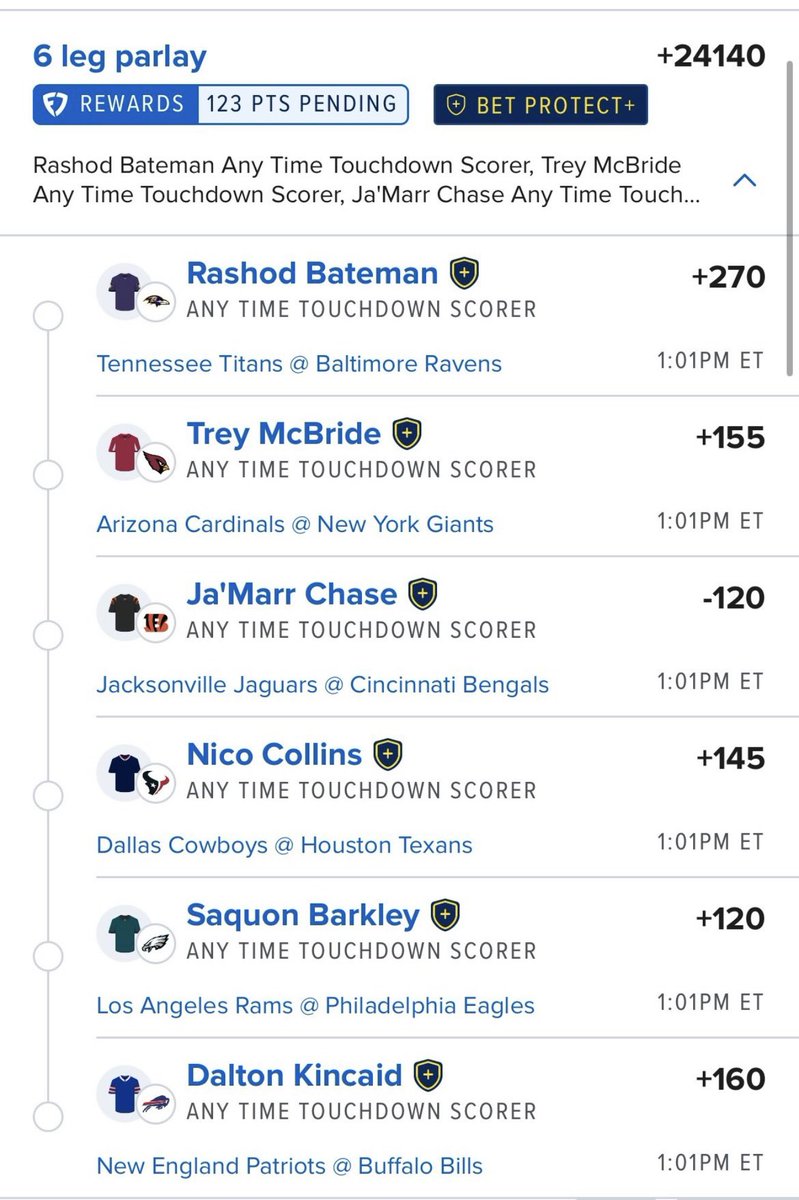Click the Houston Texans team logo

(x=156, y=783)
